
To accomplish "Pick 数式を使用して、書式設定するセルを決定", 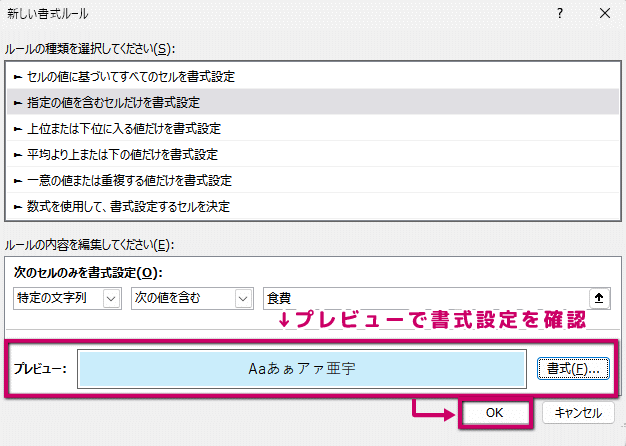I will pyautogui.click(x=121, y=206).
